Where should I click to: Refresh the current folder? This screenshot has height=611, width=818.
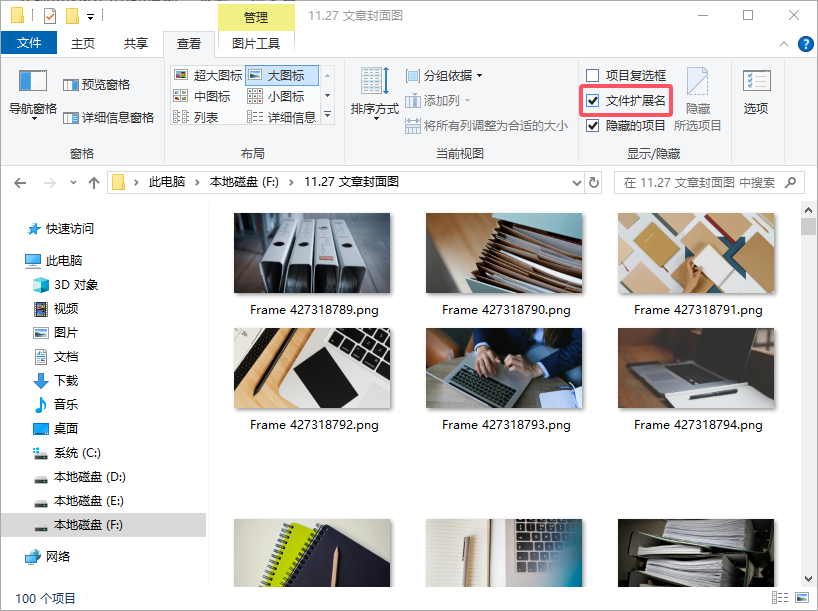(593, 182)
